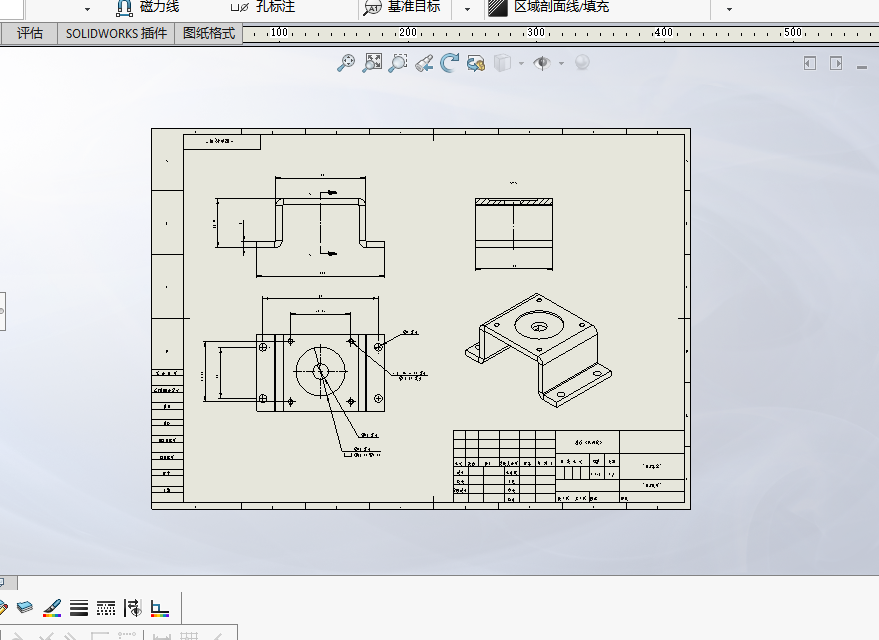Switch to the 图纸格式 tab
Screen dimensions: 879x640
[x=209, y=33]
